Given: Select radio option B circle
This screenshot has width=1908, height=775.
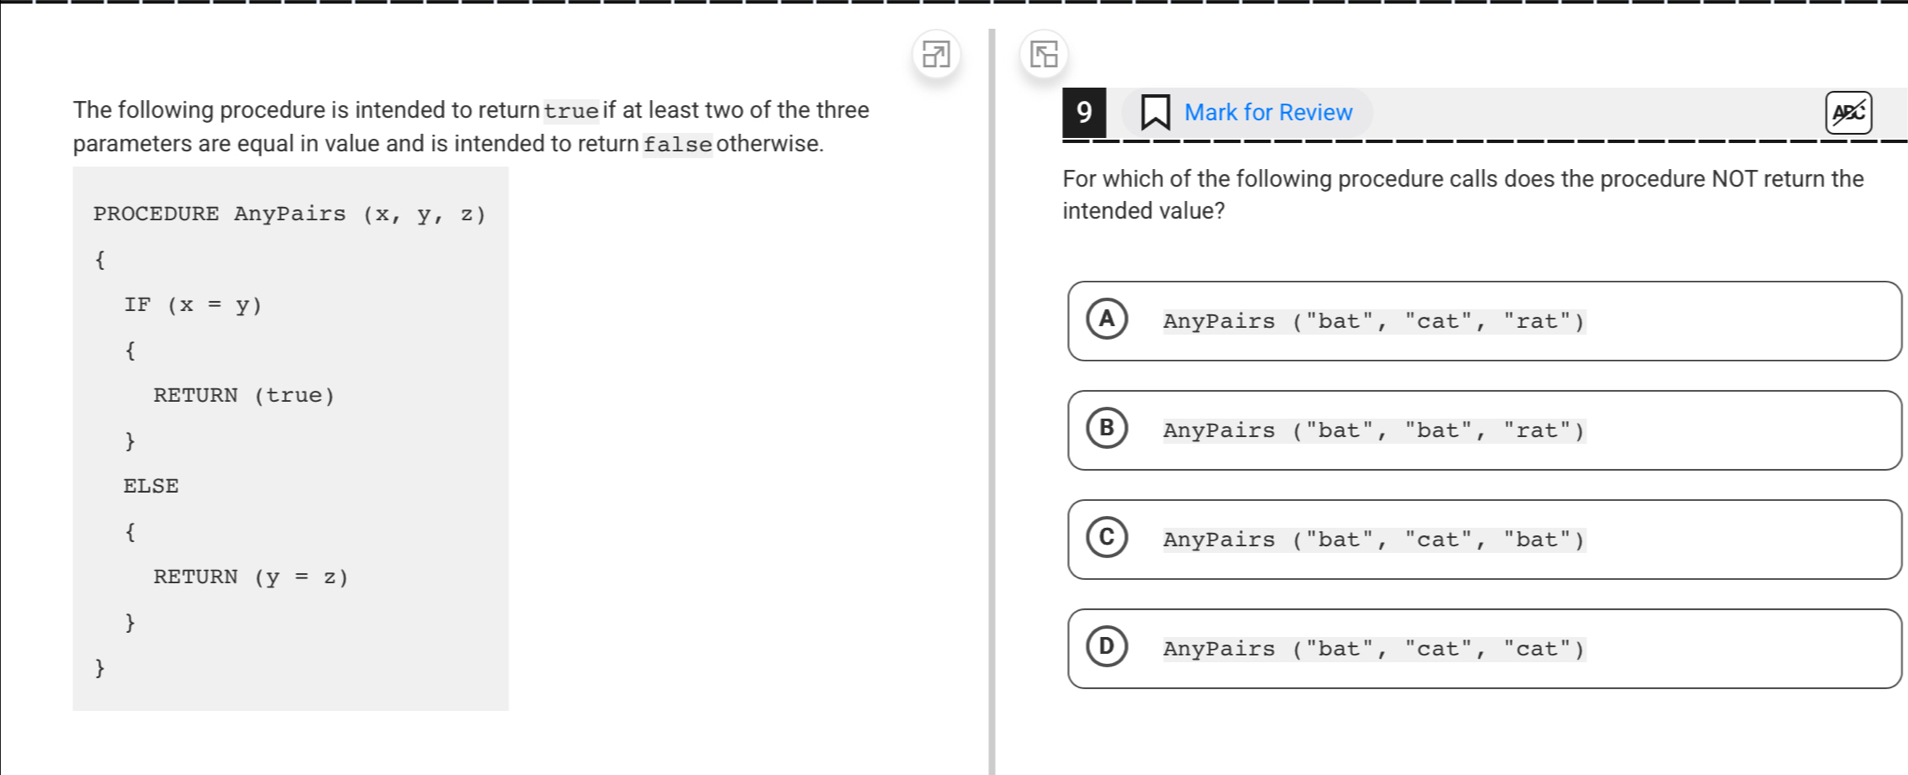Looking at the screenshot, I should coord(1107,428).
